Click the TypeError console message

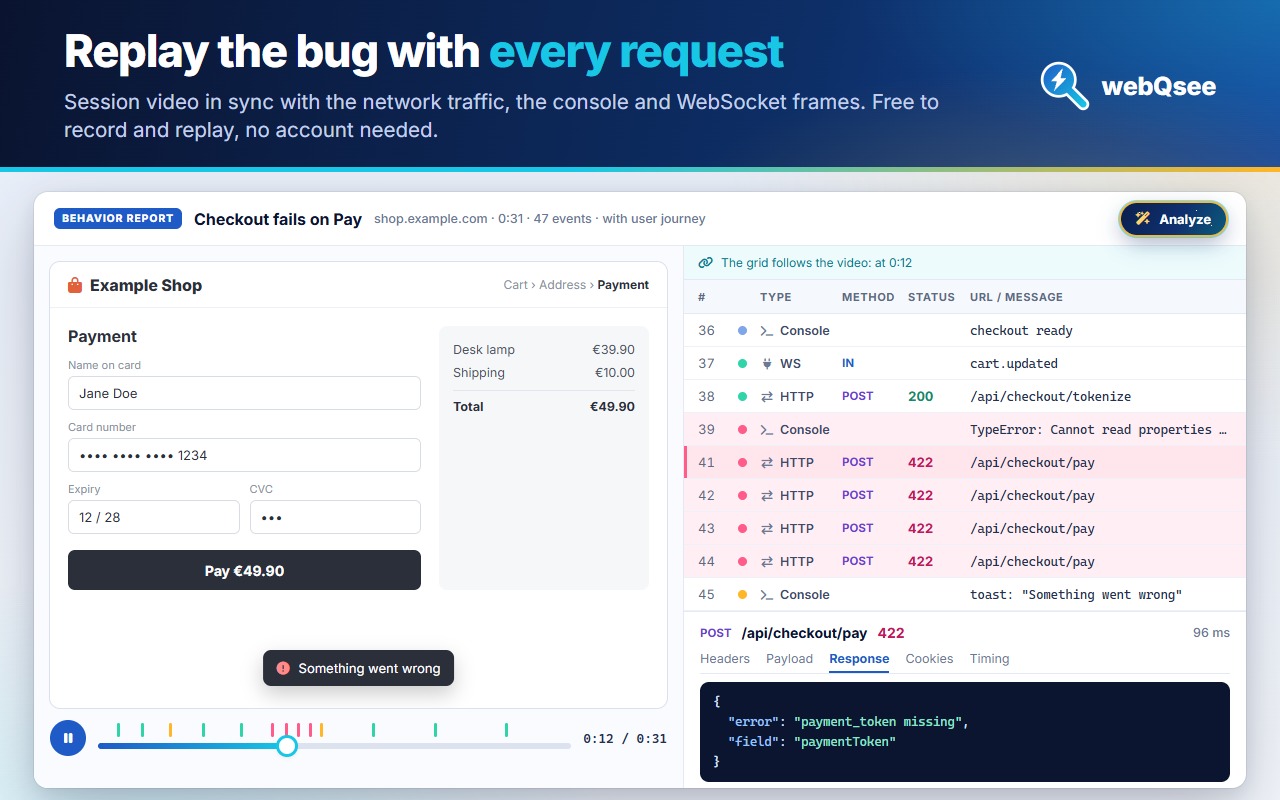pos(1098,430)
